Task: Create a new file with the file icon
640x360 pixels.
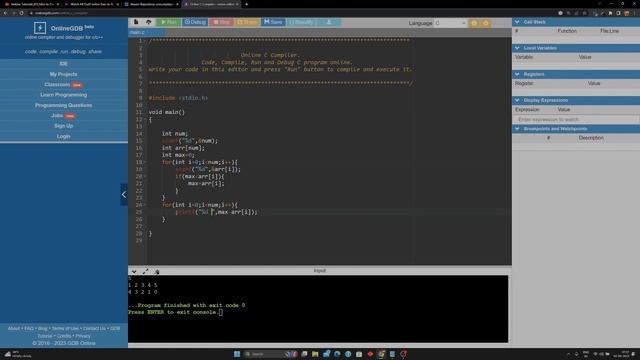Action: tap(136, 22)
